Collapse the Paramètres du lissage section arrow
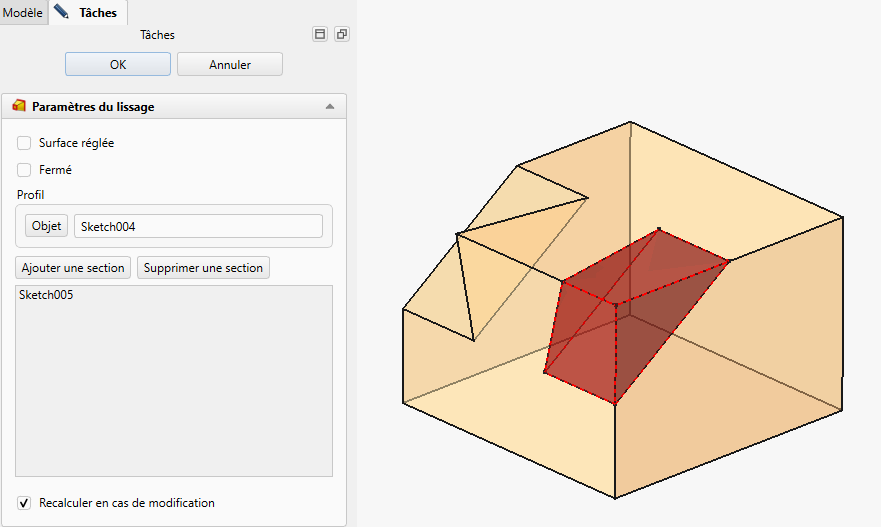 [x=330, y=106]
